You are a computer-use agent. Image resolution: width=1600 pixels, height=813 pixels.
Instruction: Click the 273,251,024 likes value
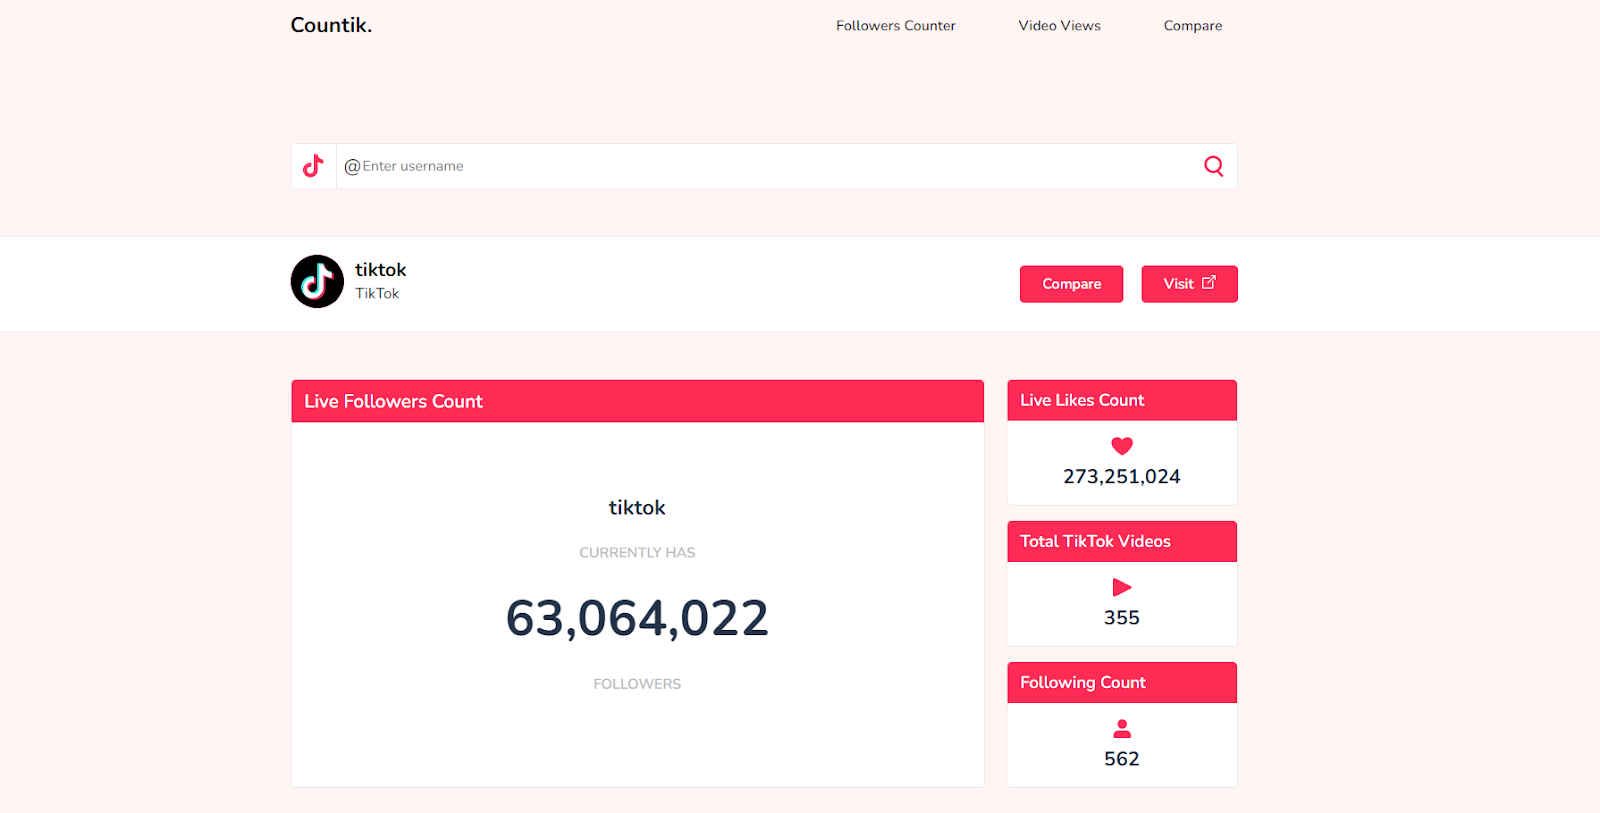(1122, 477)
